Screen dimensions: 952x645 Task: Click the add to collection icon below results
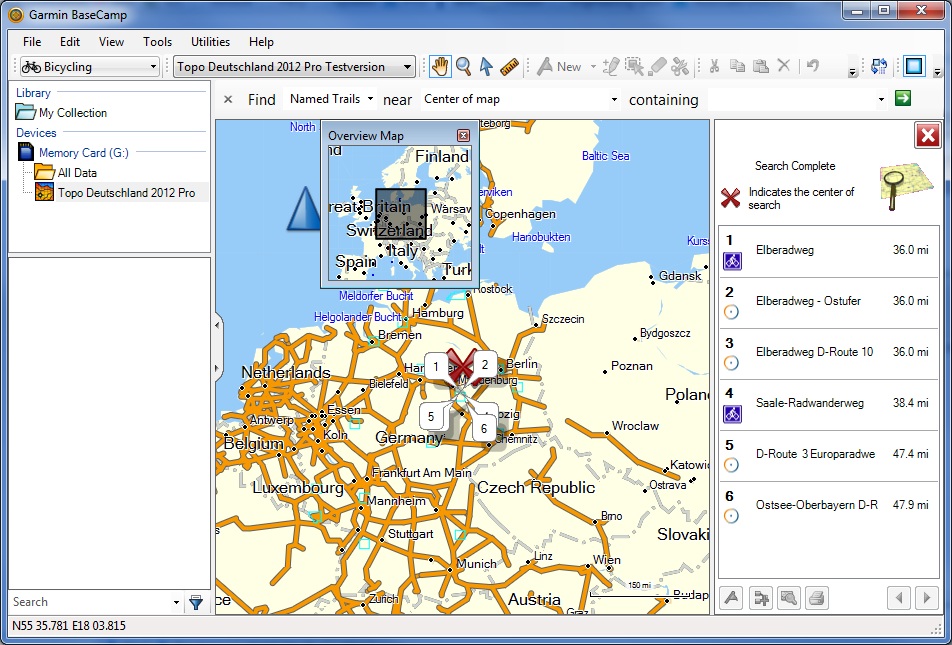coord(761,598)
